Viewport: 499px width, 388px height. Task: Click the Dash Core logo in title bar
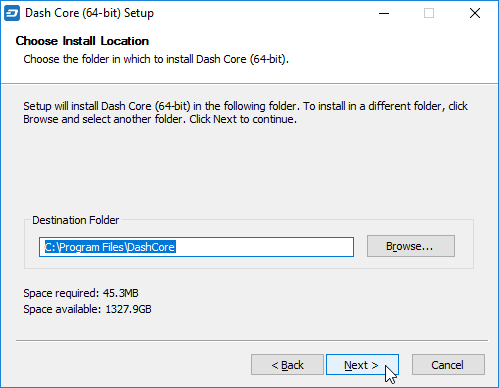tap(12, 13)
